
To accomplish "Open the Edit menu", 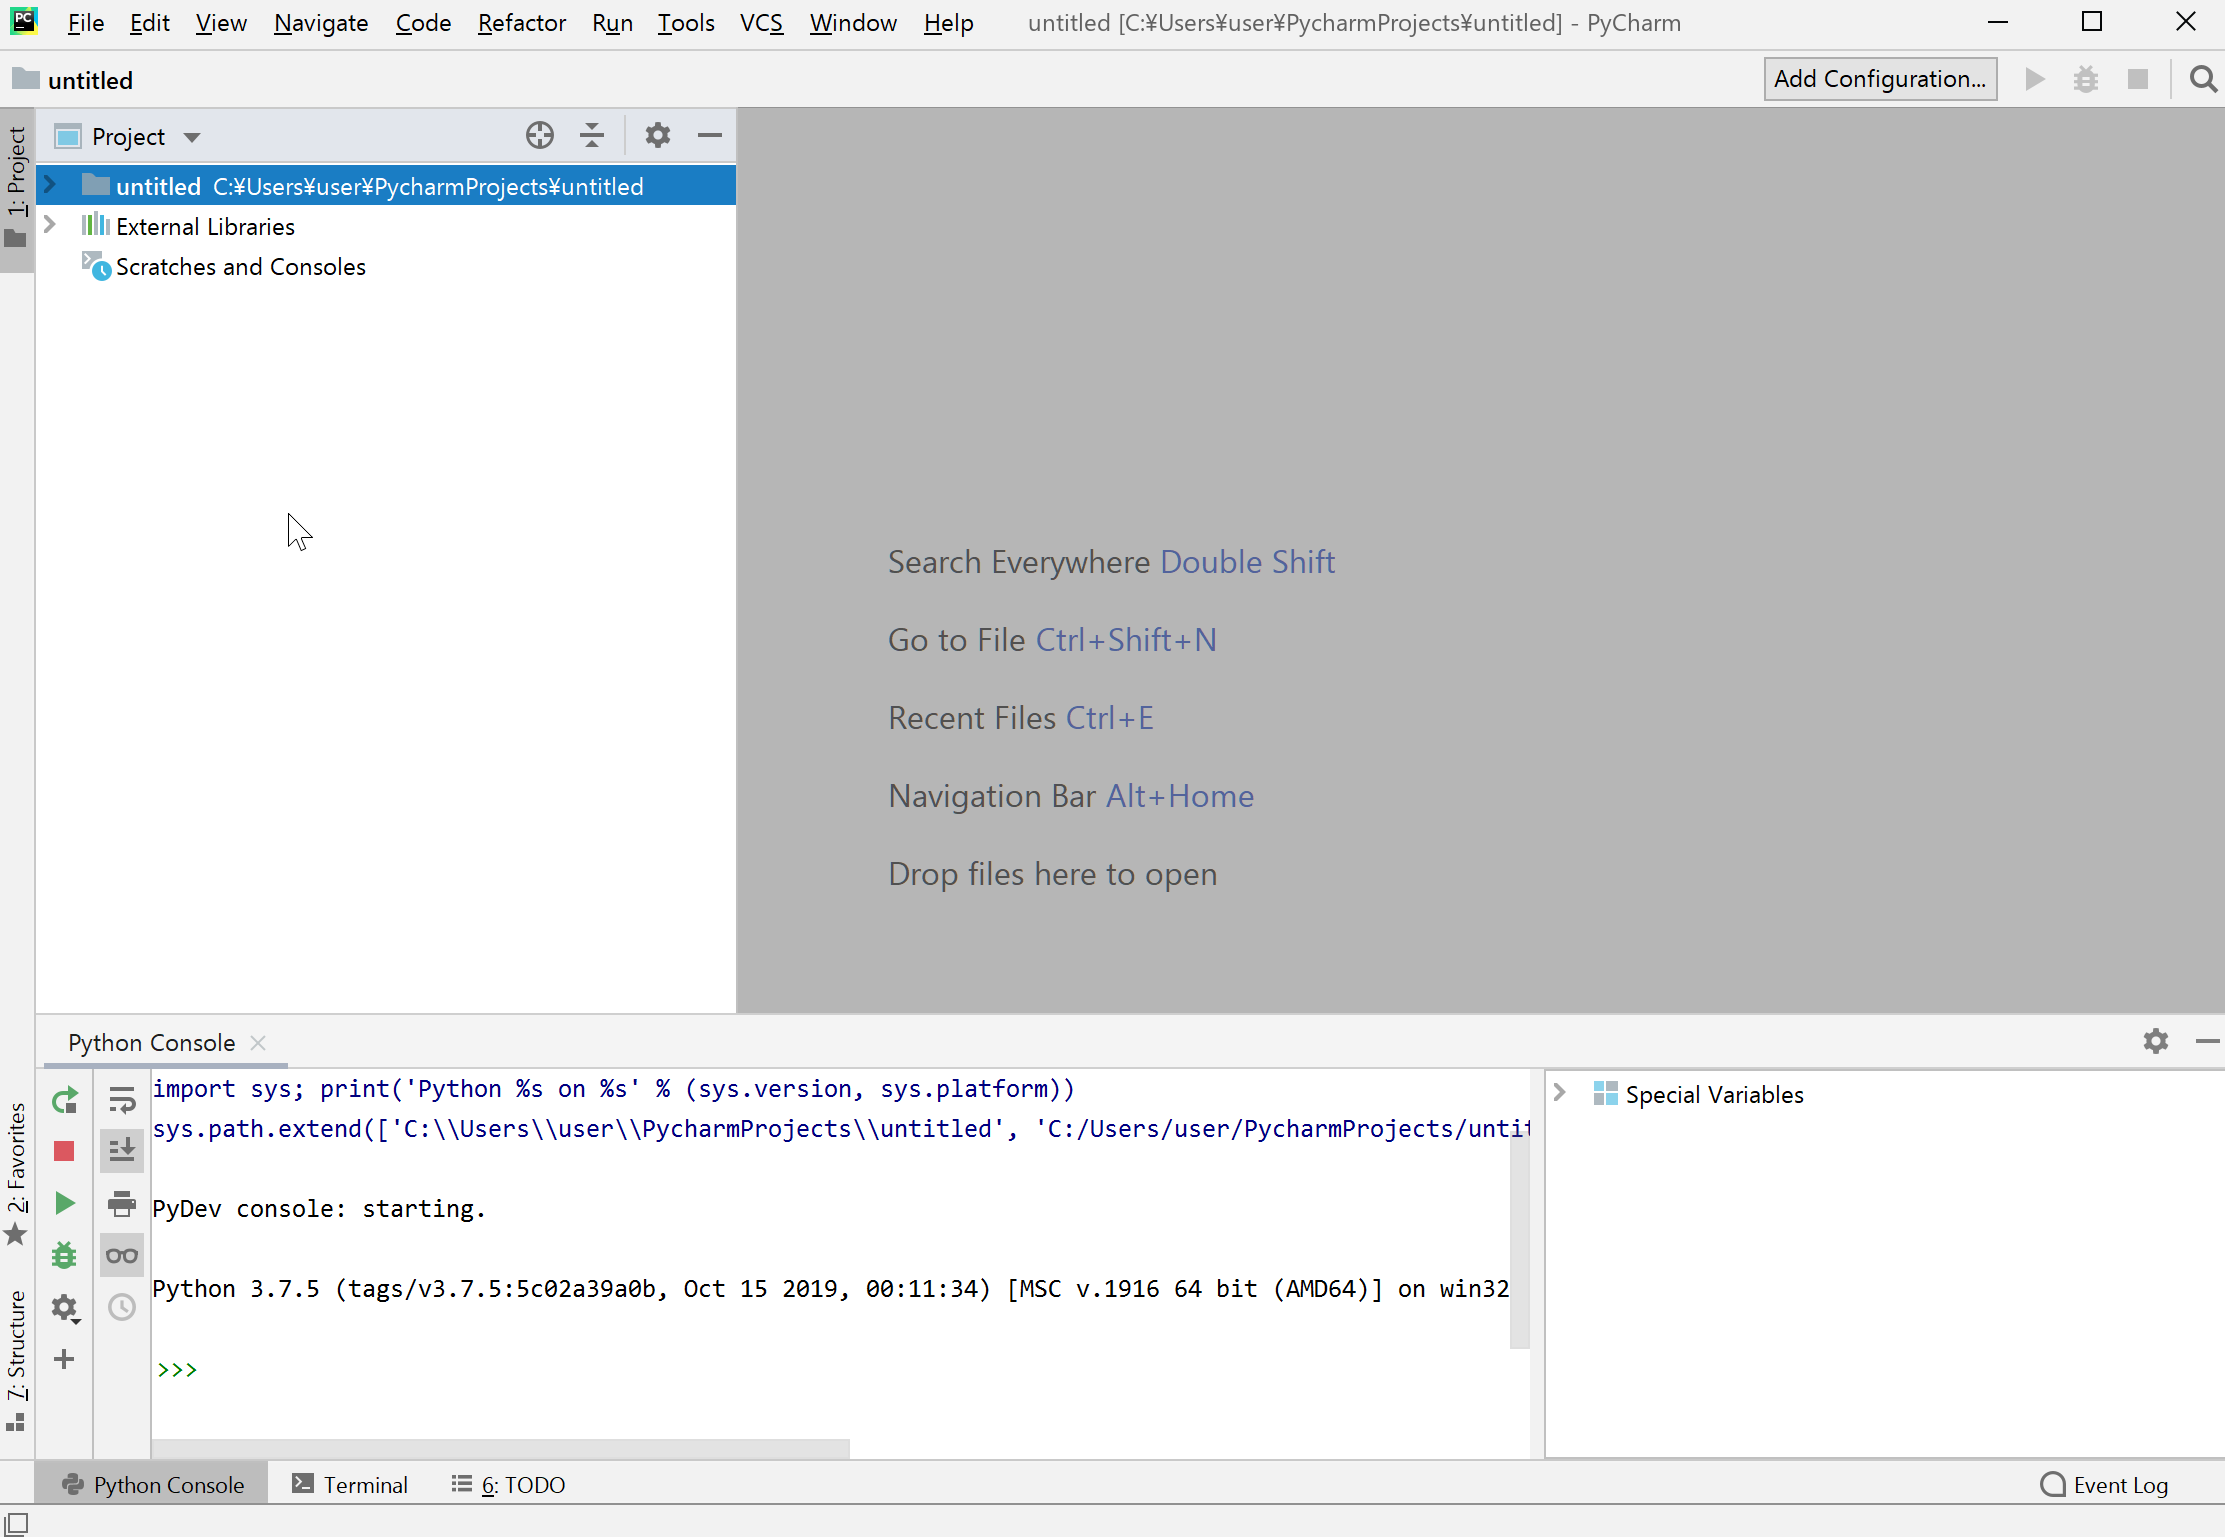I will coord(149,22).
